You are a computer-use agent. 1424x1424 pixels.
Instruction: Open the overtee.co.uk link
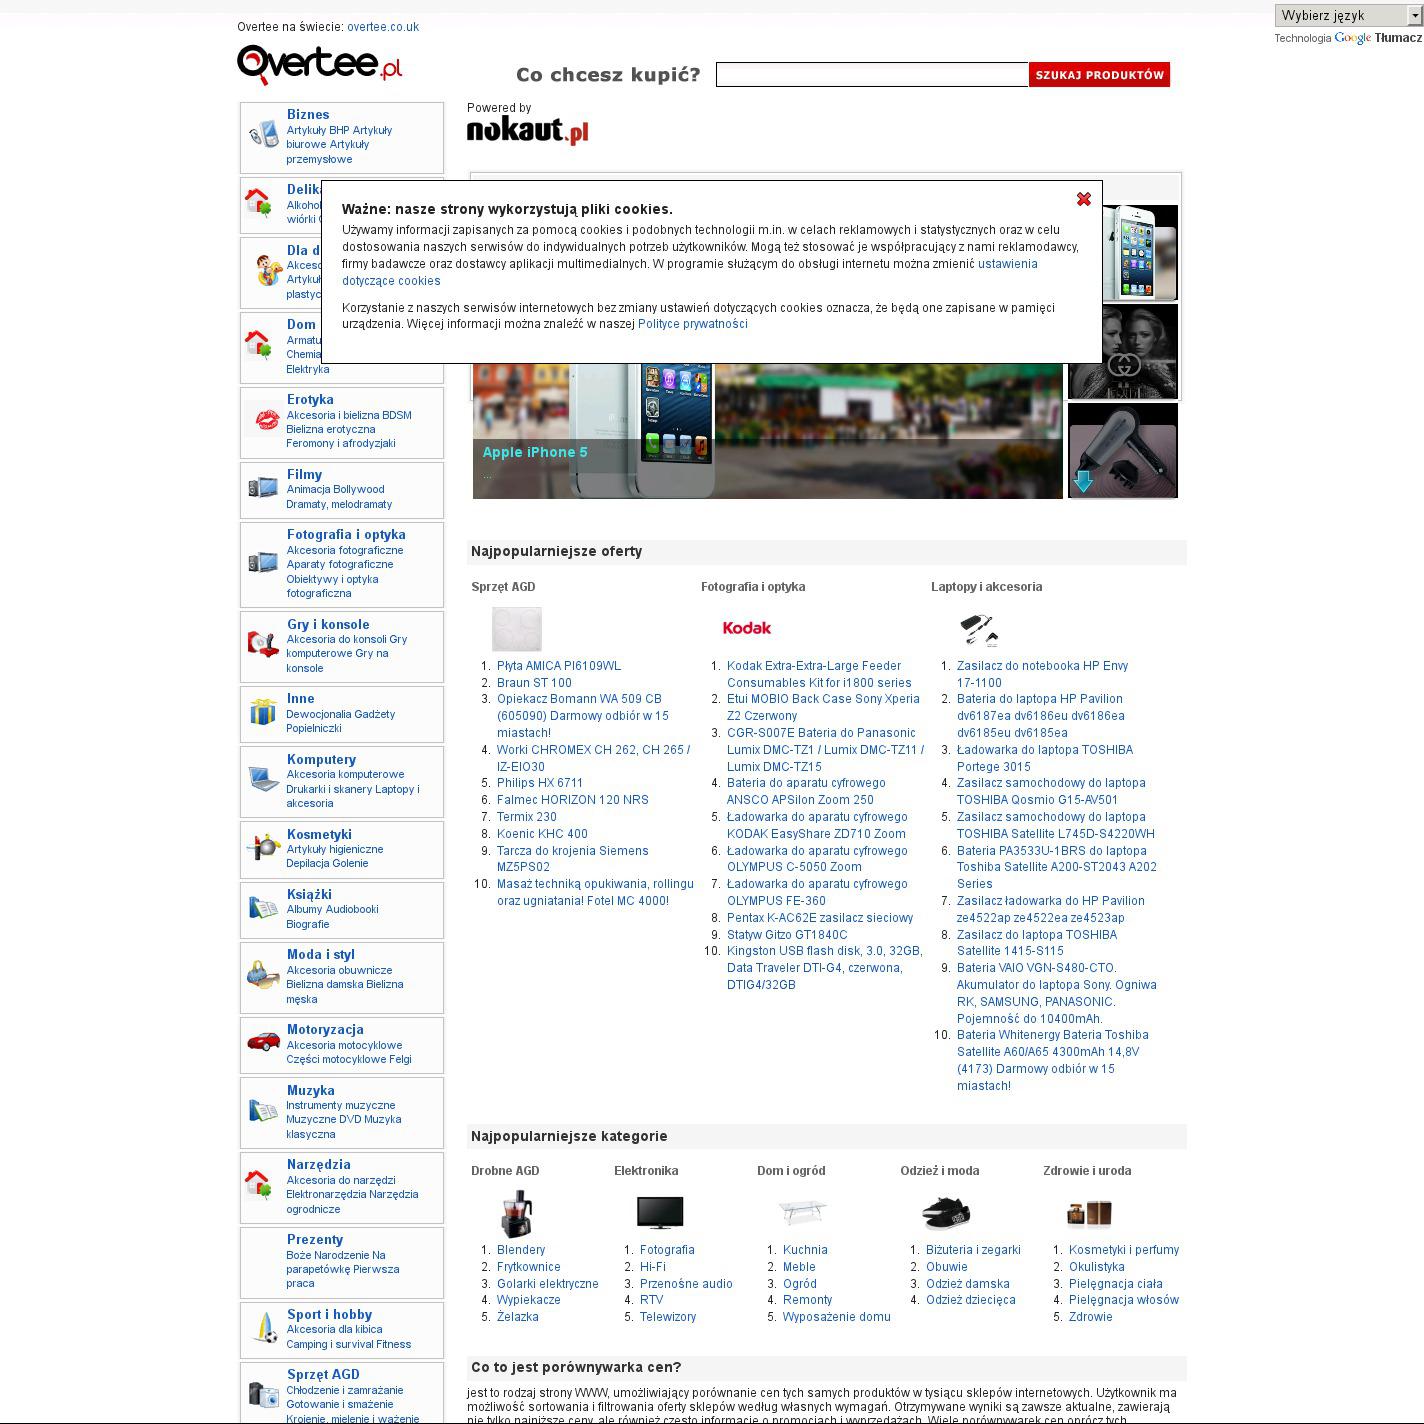coord(383,27)
